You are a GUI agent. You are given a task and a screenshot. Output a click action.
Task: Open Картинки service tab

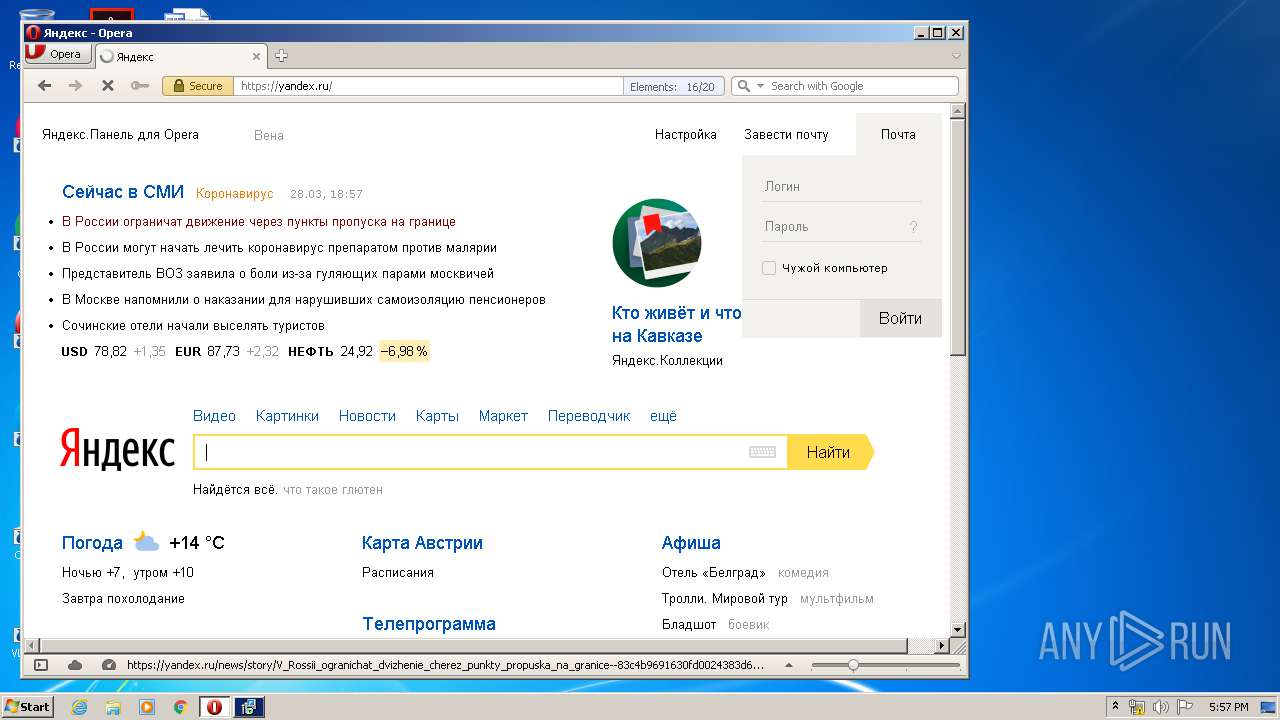(287, 416)
